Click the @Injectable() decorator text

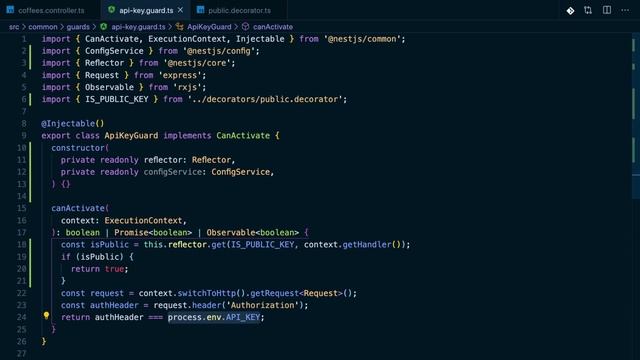(73, 124)
